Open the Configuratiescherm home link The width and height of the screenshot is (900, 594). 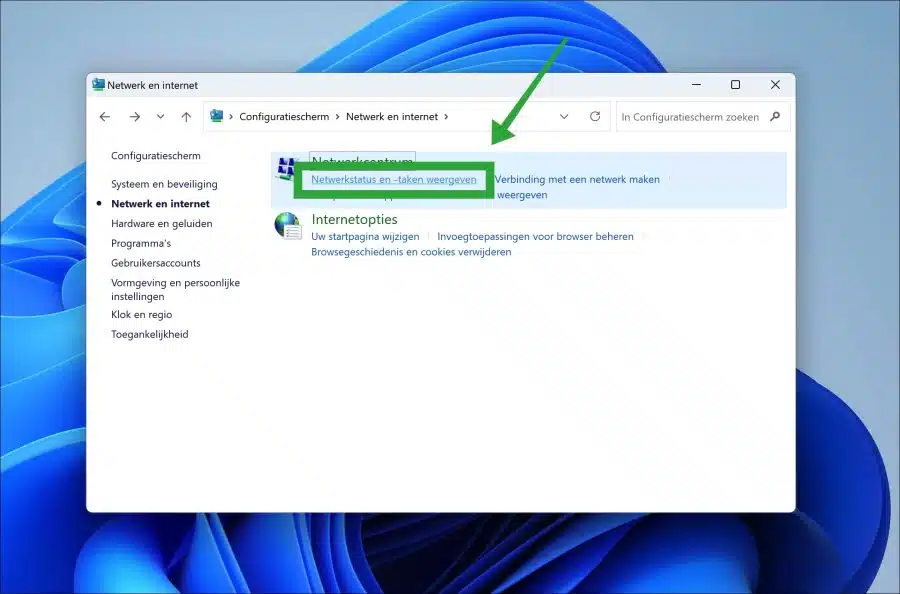(x=156, y=156)
